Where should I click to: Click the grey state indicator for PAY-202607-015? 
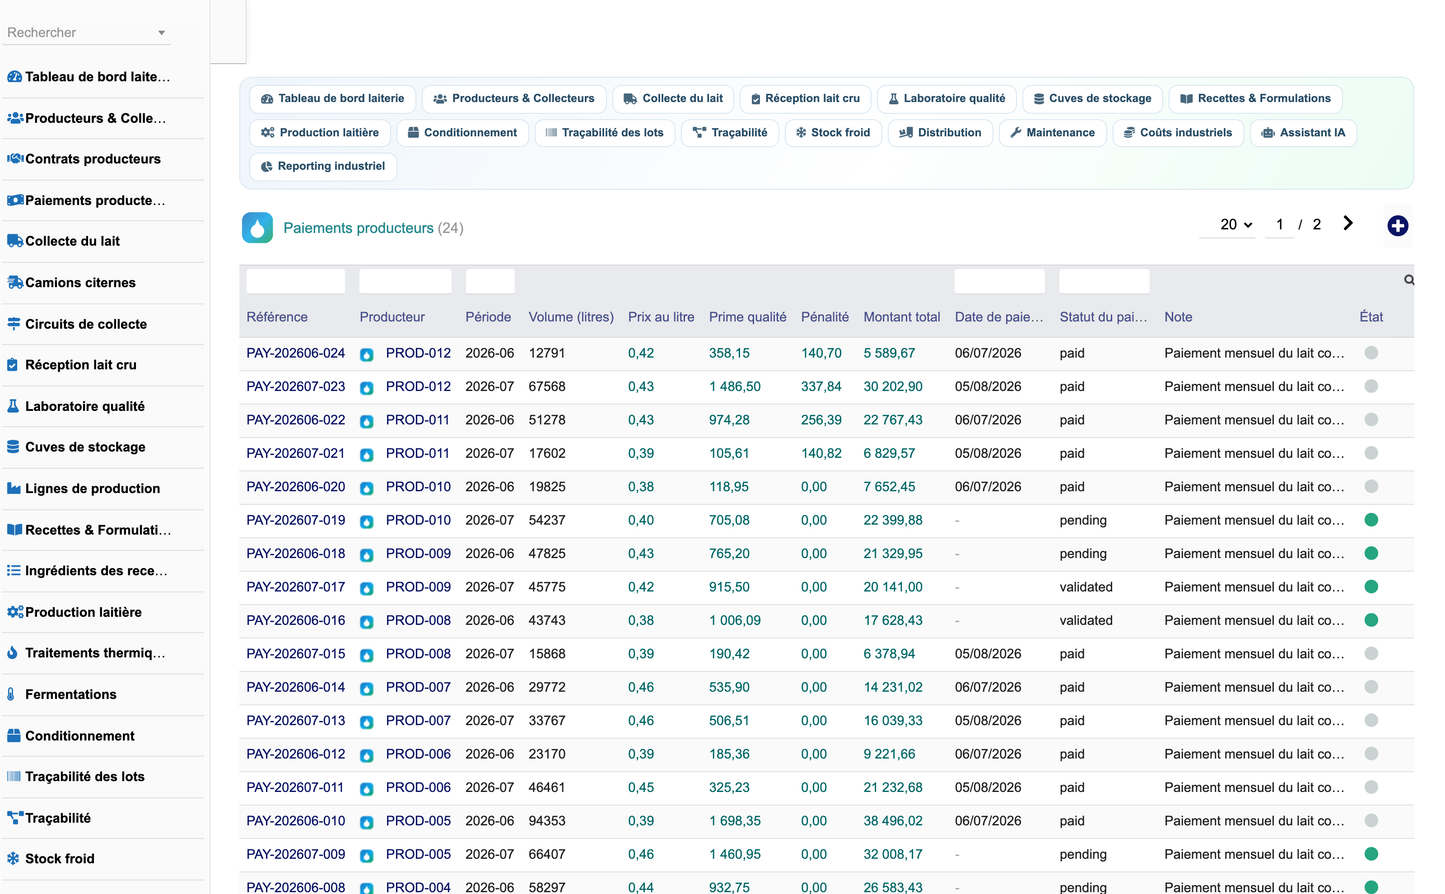1371,653
